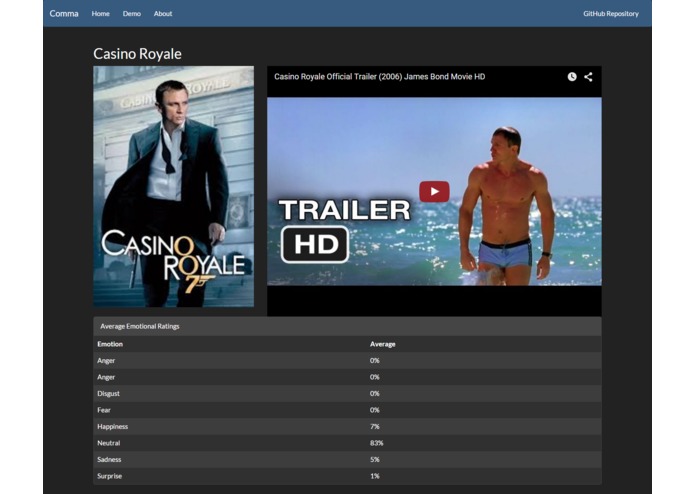Go to the Home page
Viewport: 695px width, 494px height.
[101, 14]
